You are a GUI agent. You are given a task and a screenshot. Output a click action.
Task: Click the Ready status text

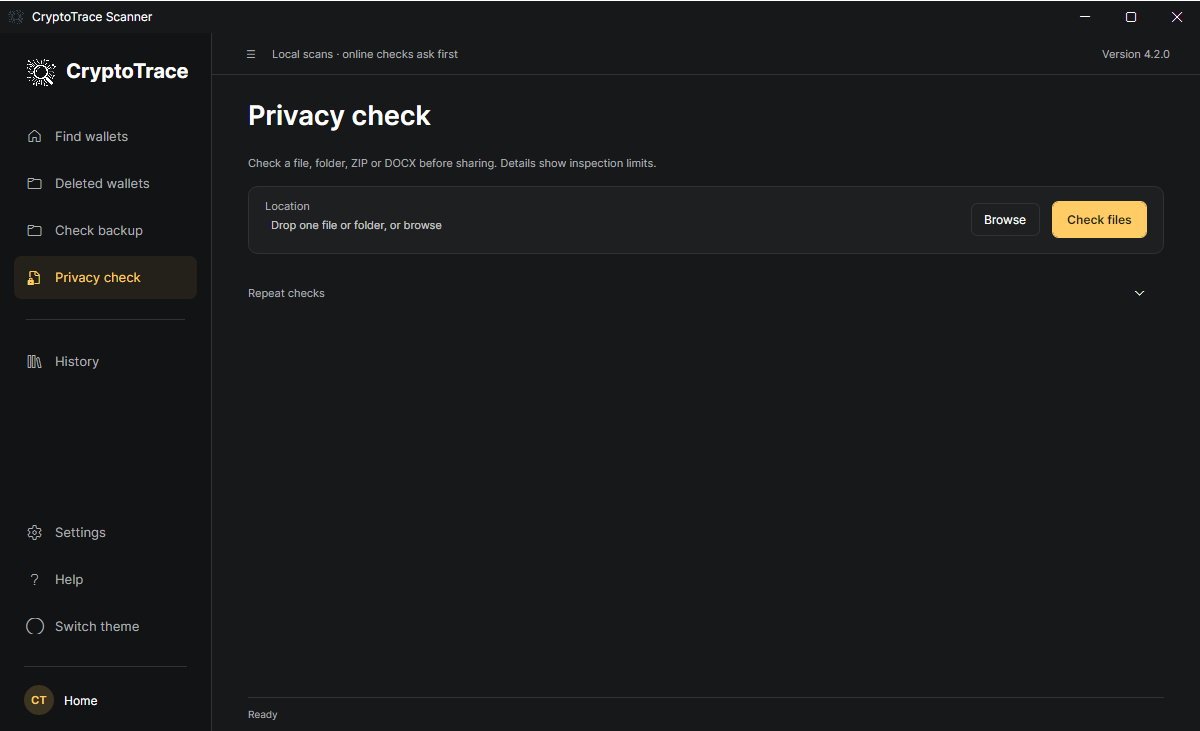pos(263,714)
